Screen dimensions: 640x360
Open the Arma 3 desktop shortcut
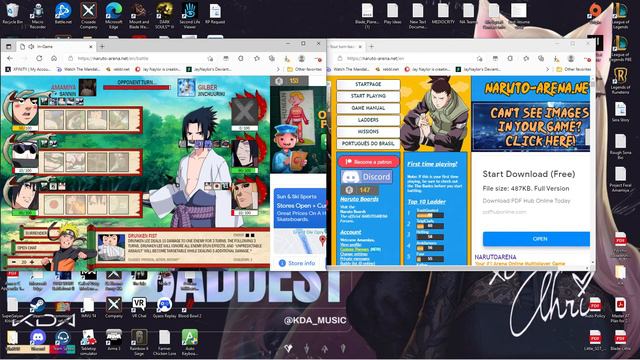point(114,340)
